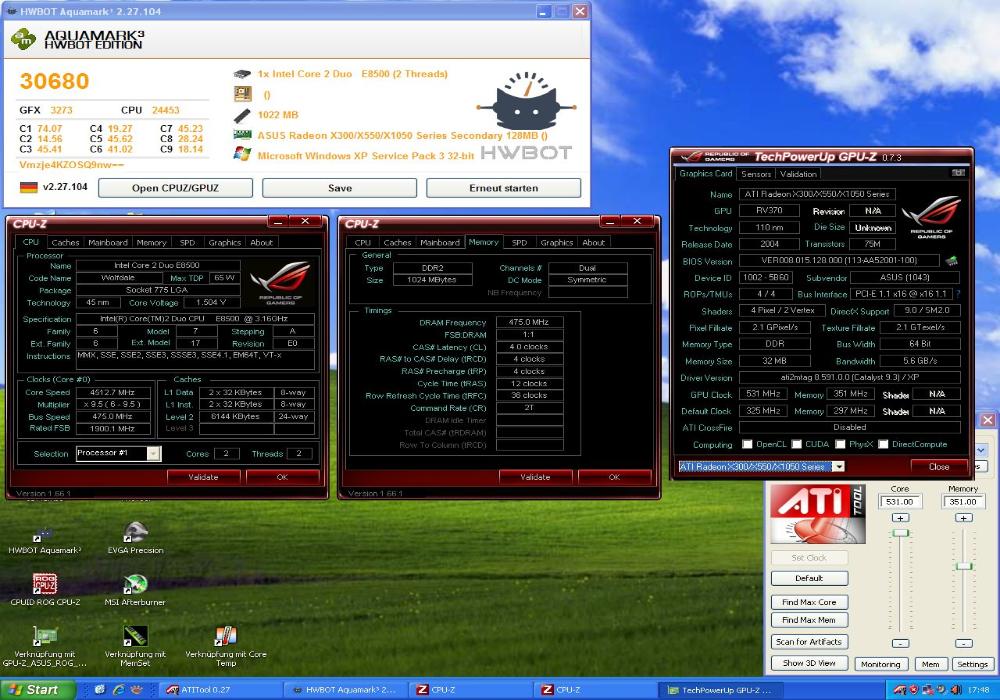Image resolution: width=1000 pixels, height=700 pixels.
Task: Click the network computers tray icon
Action: click(928, 690)
